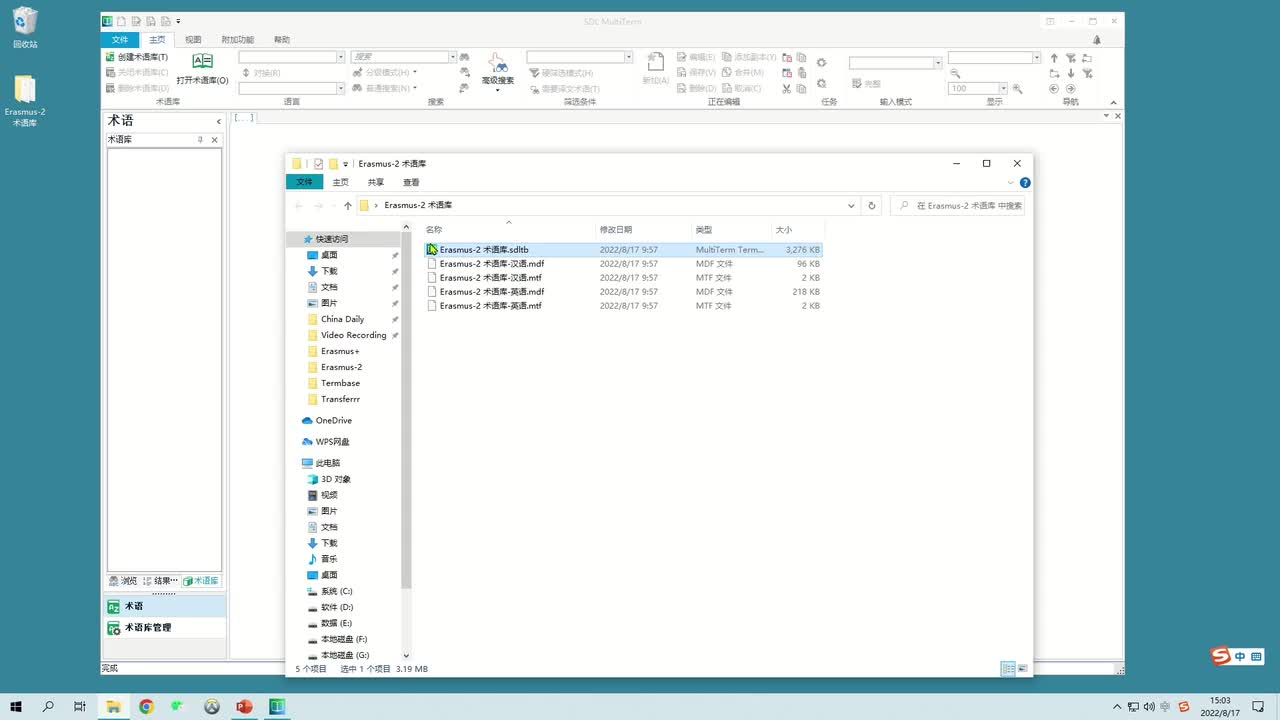Viewport: 1280px width, 720px height.
Task: Select the Erasmus-2 术语库.sdltb file
Action: pyautogui.click(x=484, y=249)
